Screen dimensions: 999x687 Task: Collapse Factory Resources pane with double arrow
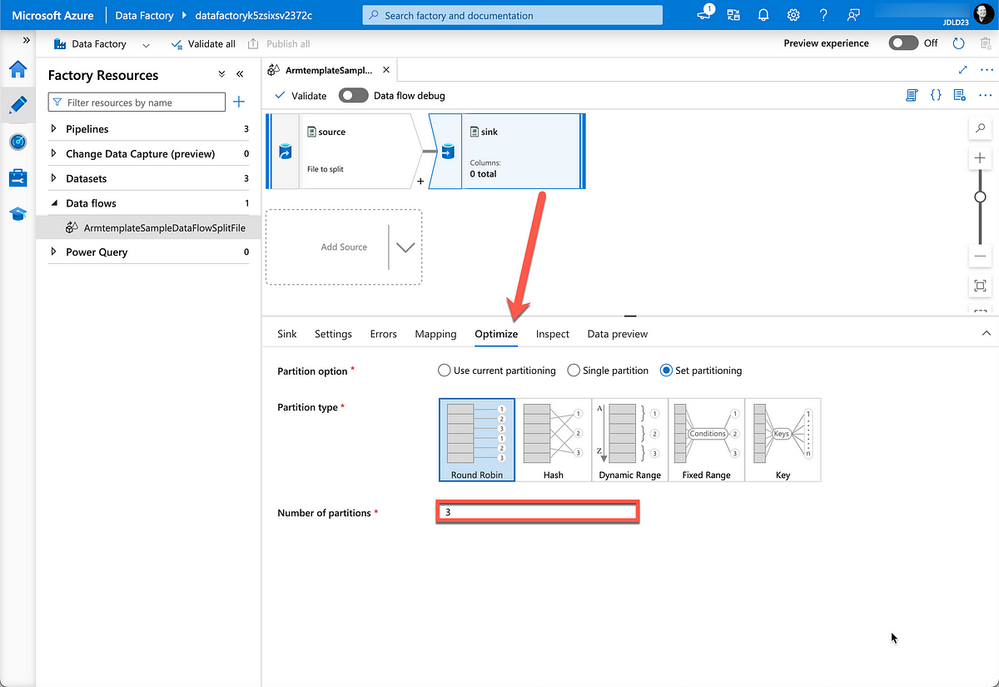(x=240, y=75)
